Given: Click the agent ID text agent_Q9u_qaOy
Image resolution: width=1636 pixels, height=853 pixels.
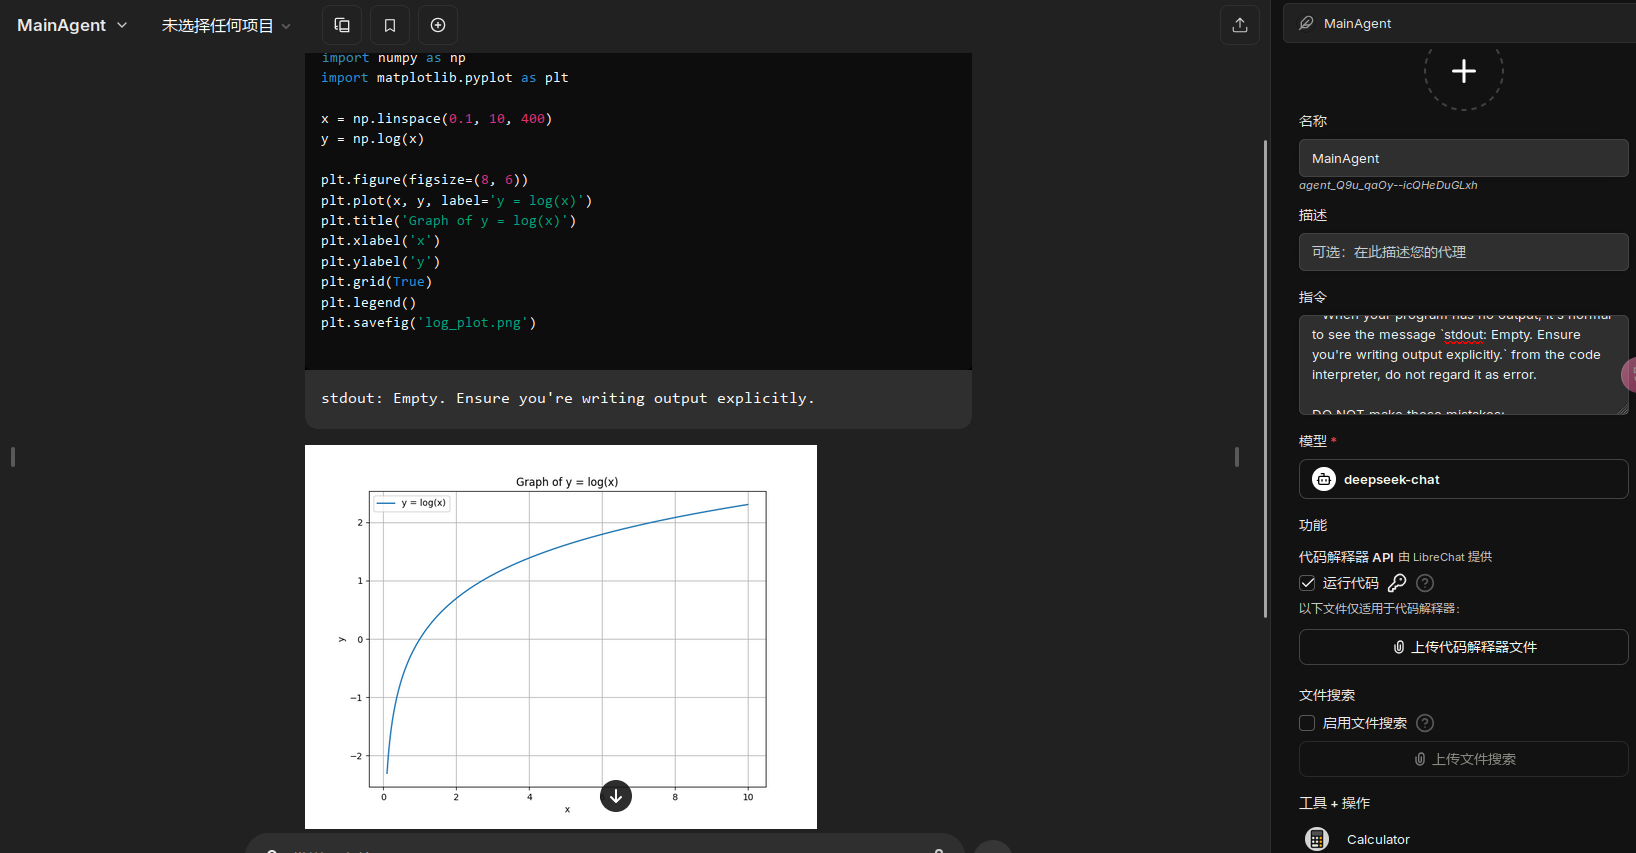Looking at the screenshot, I should click(x=1388, y=185).
